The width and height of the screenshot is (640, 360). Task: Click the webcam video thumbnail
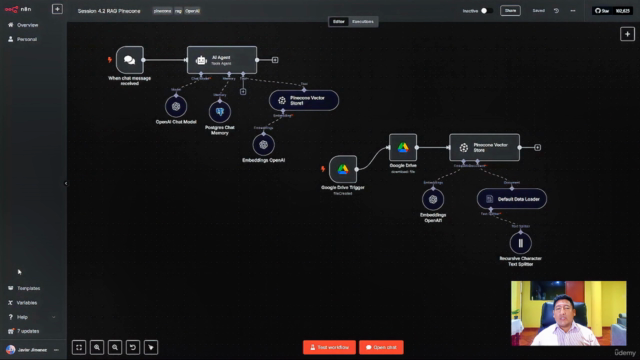pos(569,313)
